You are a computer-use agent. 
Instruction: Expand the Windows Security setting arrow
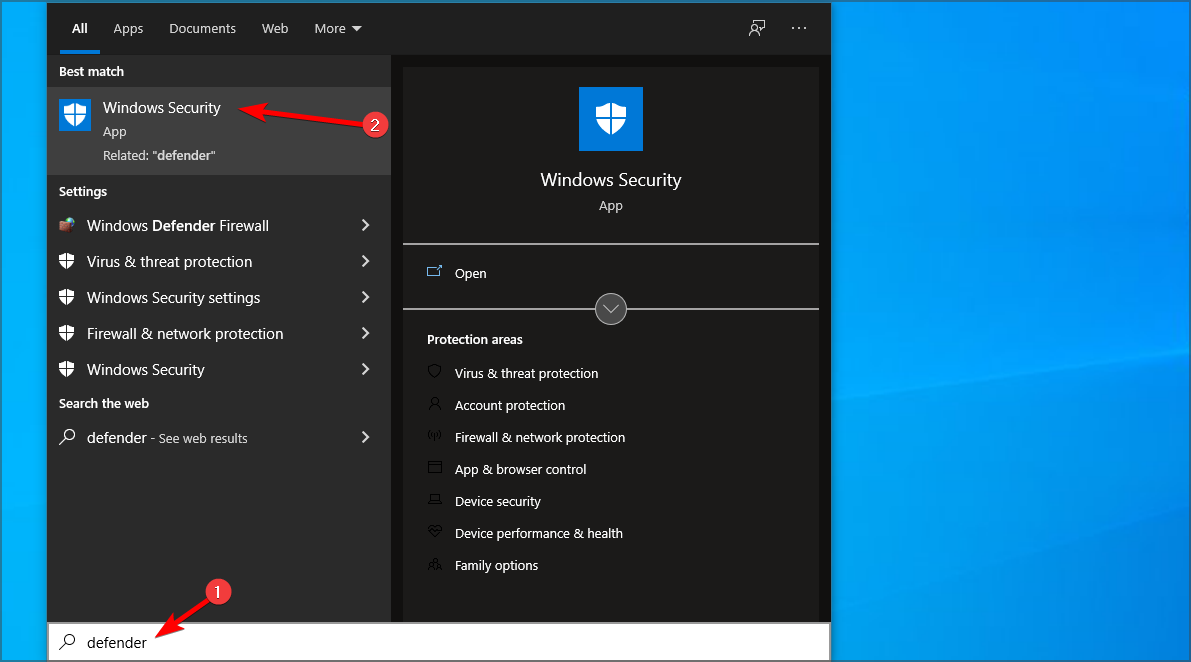click(365, 369)
